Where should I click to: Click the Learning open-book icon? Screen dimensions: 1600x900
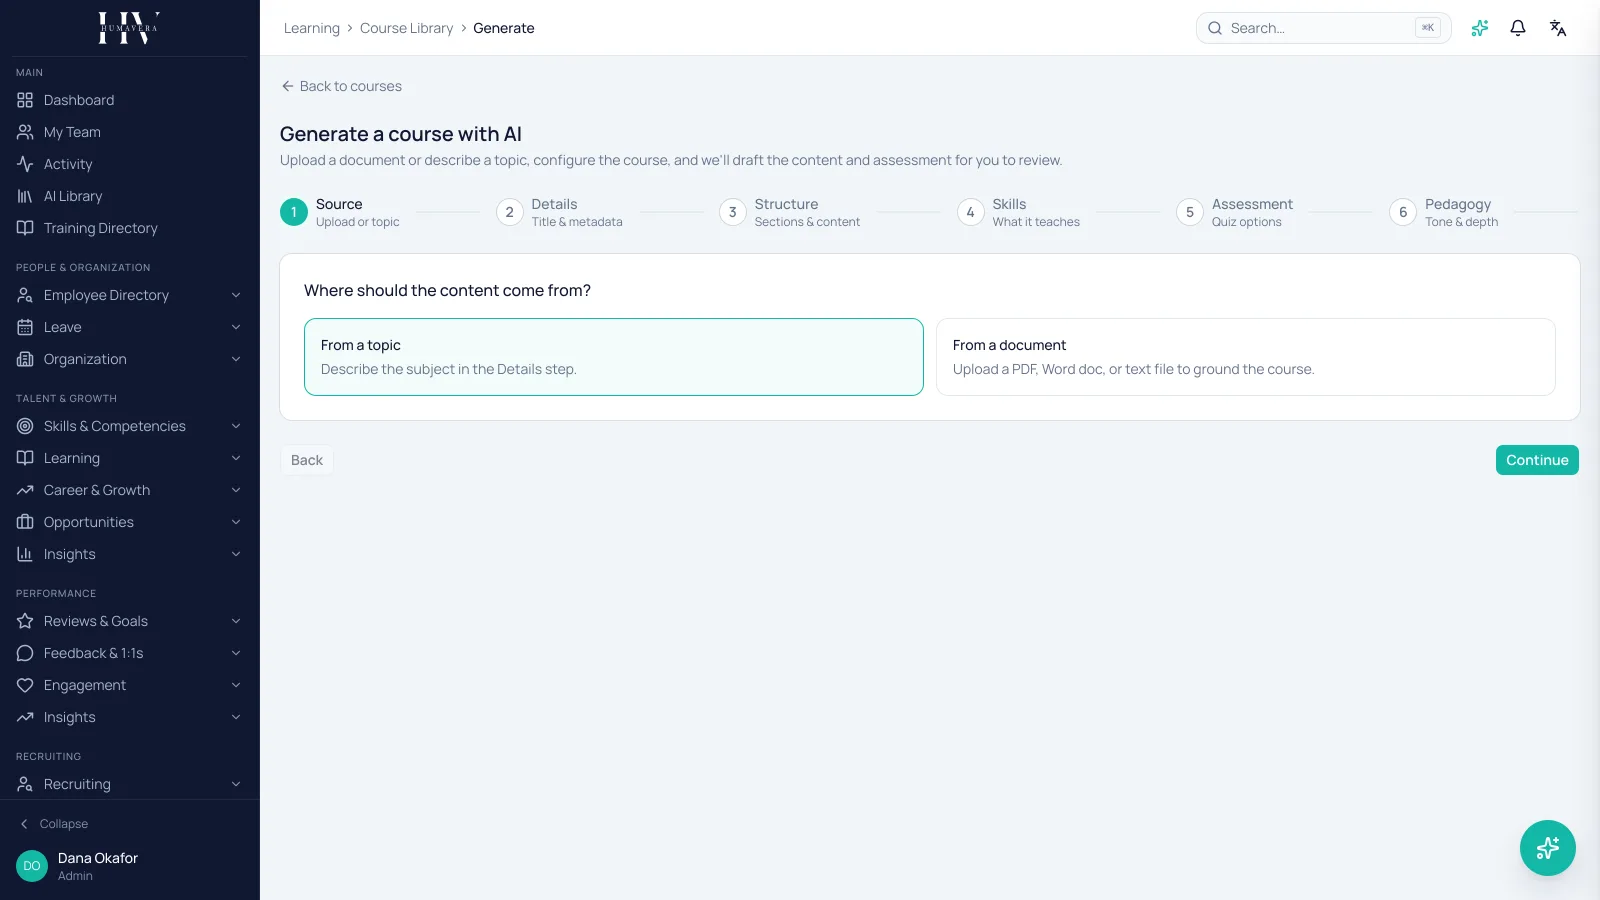[25, 458]
